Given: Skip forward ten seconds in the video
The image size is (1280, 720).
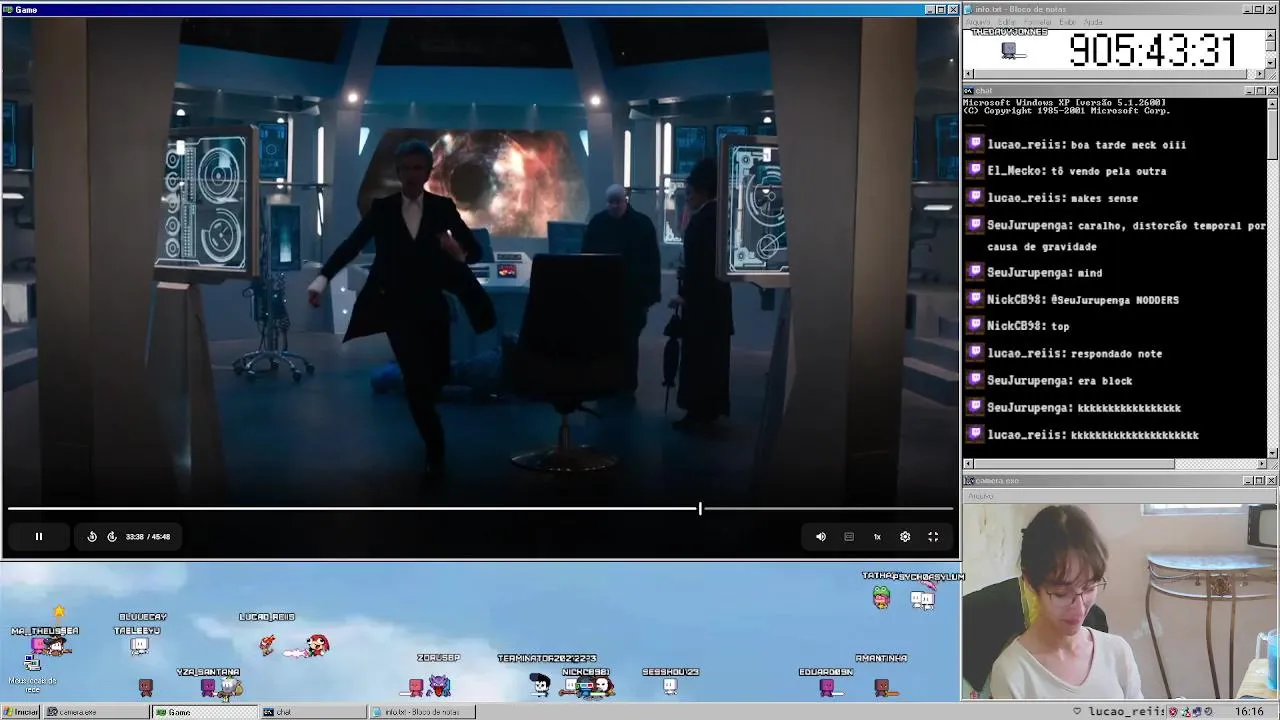Looking at the screenshot, I should click(x=112, y=537).
